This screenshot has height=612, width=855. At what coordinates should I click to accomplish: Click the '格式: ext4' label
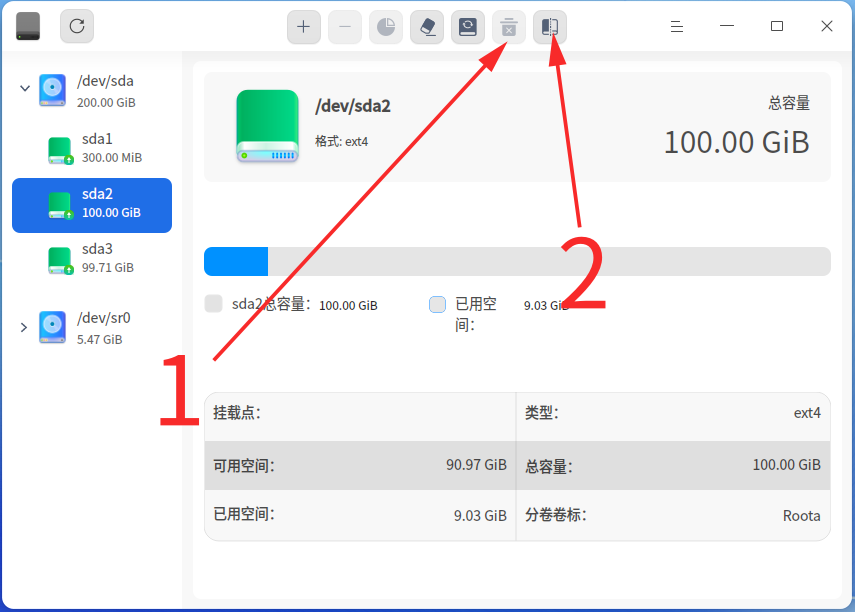pyautogui.click(x=341, y=142)
